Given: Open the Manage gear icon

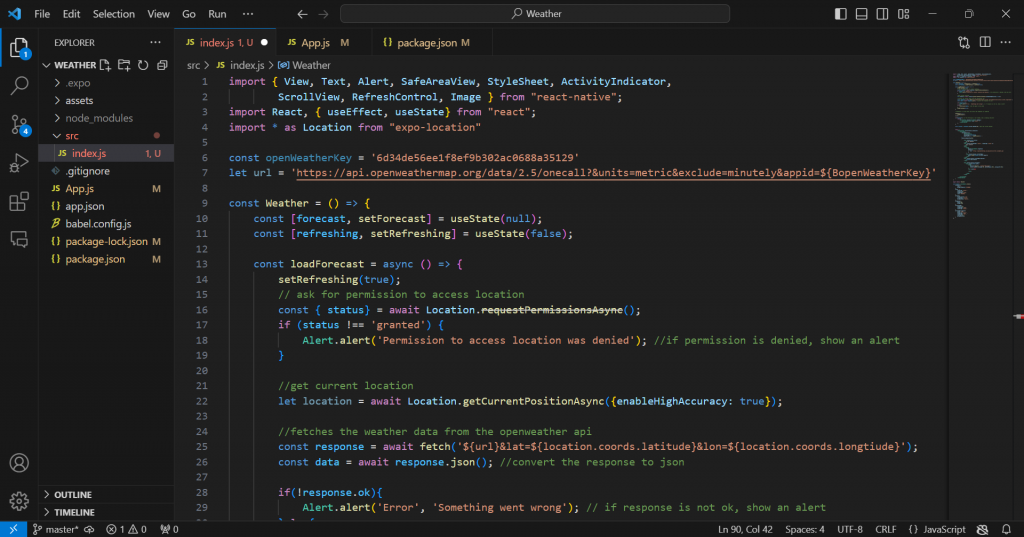Looking at the screenshot, I should point(19,501).
